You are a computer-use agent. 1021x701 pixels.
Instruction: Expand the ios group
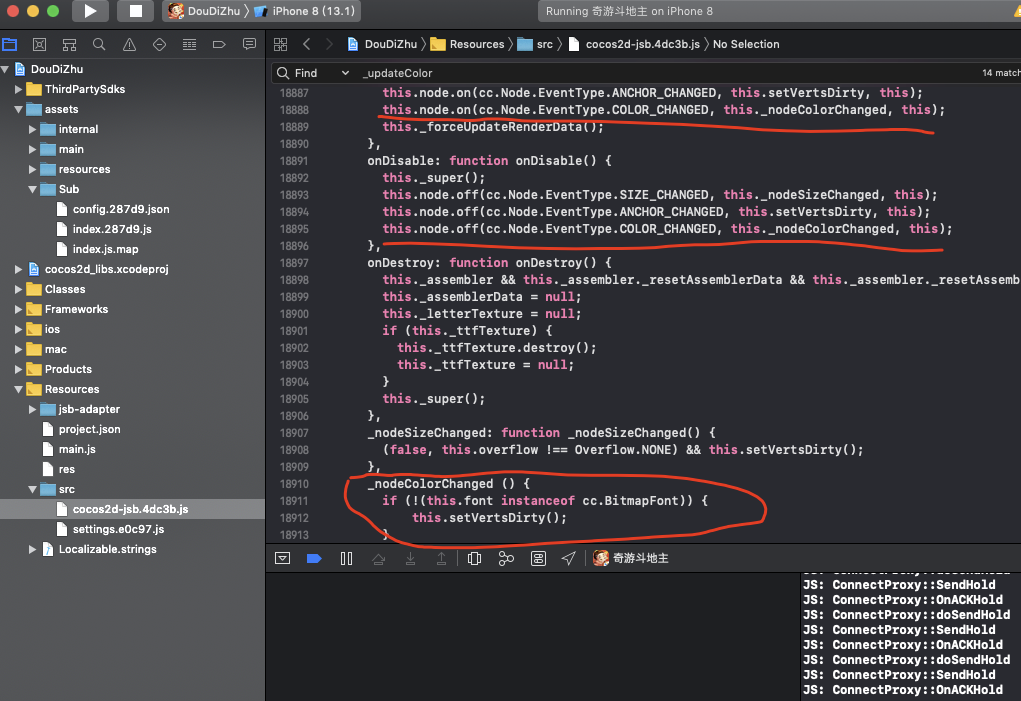(x=18, y=329)
